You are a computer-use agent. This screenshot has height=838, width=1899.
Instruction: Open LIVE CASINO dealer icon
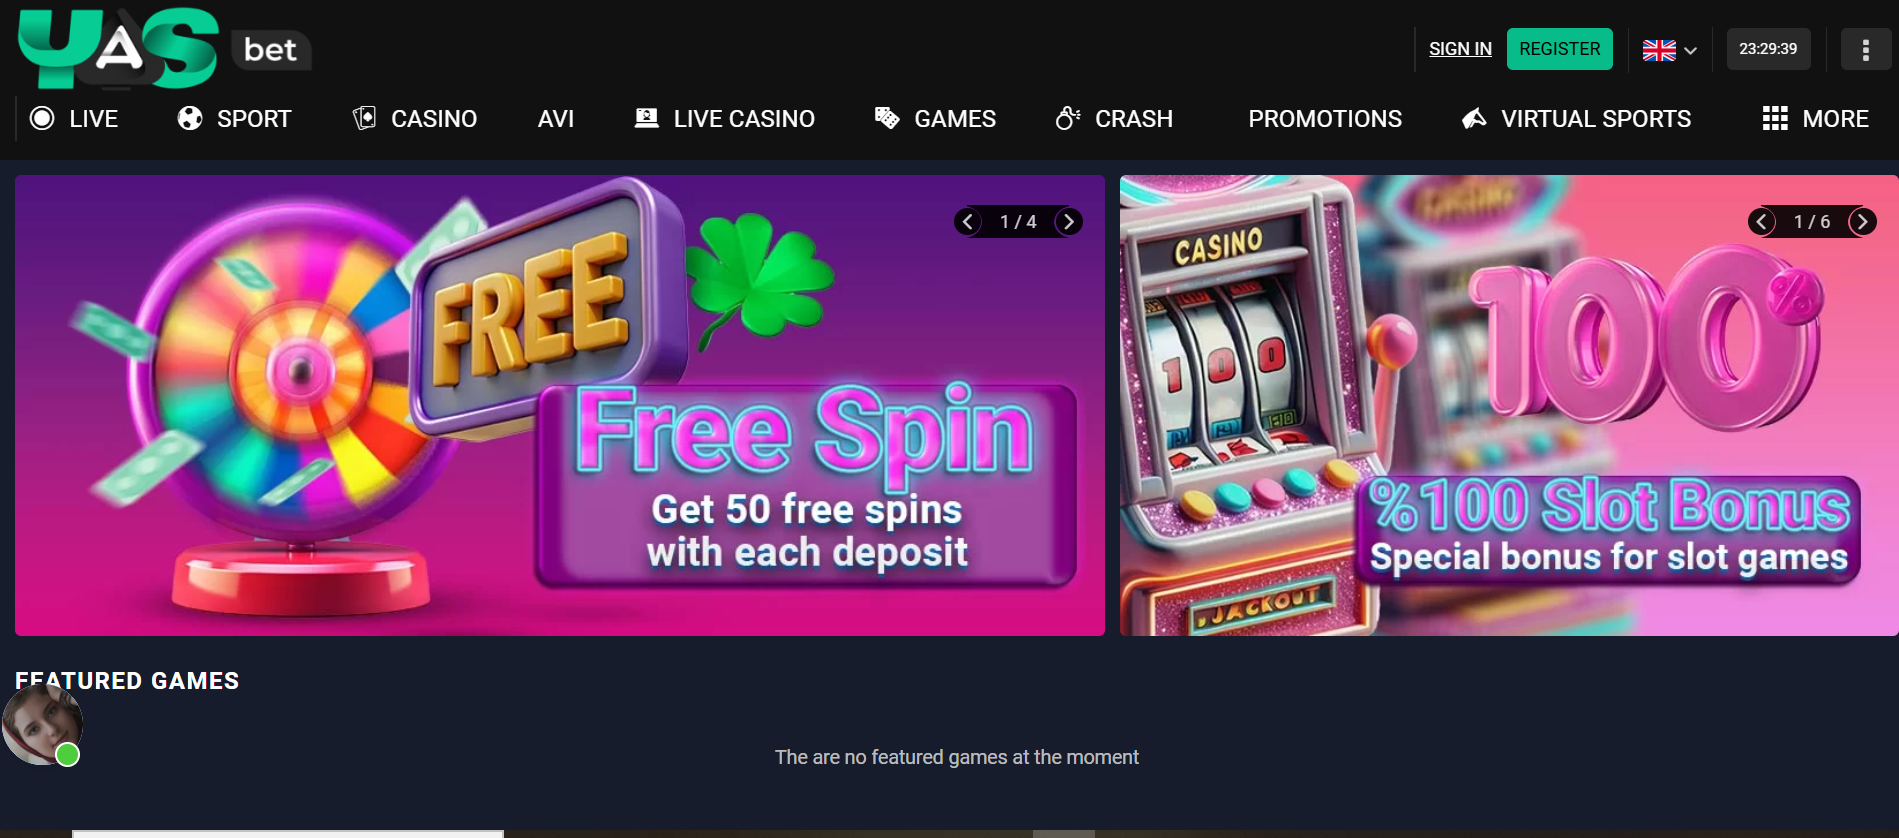click(647, 118)
